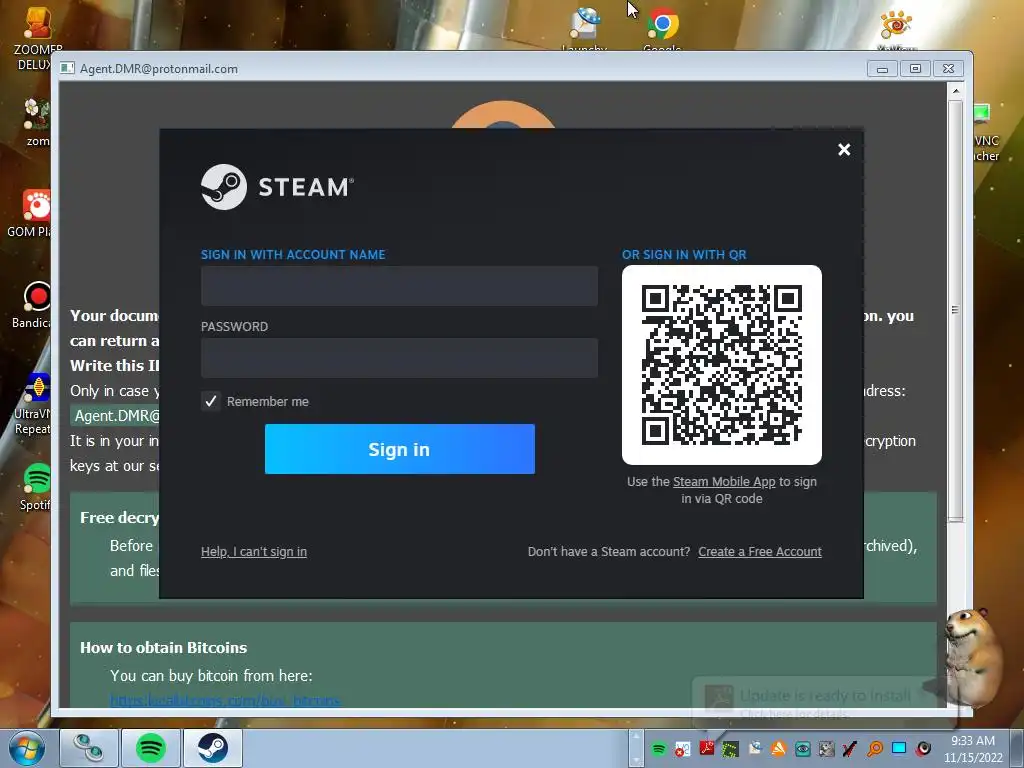Focus the Password input field
The width and height of the screenshot is (1024, 768).
[399, 358]
